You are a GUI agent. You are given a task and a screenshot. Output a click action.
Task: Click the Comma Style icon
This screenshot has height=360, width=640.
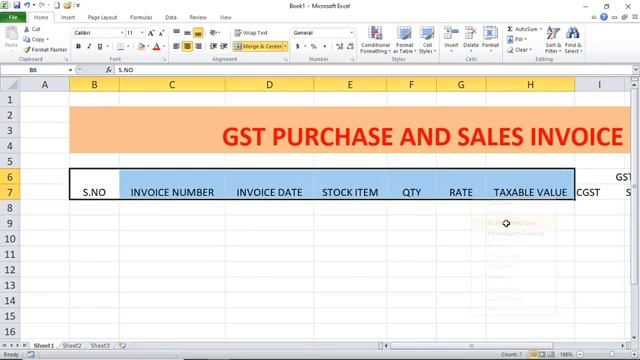324,47
